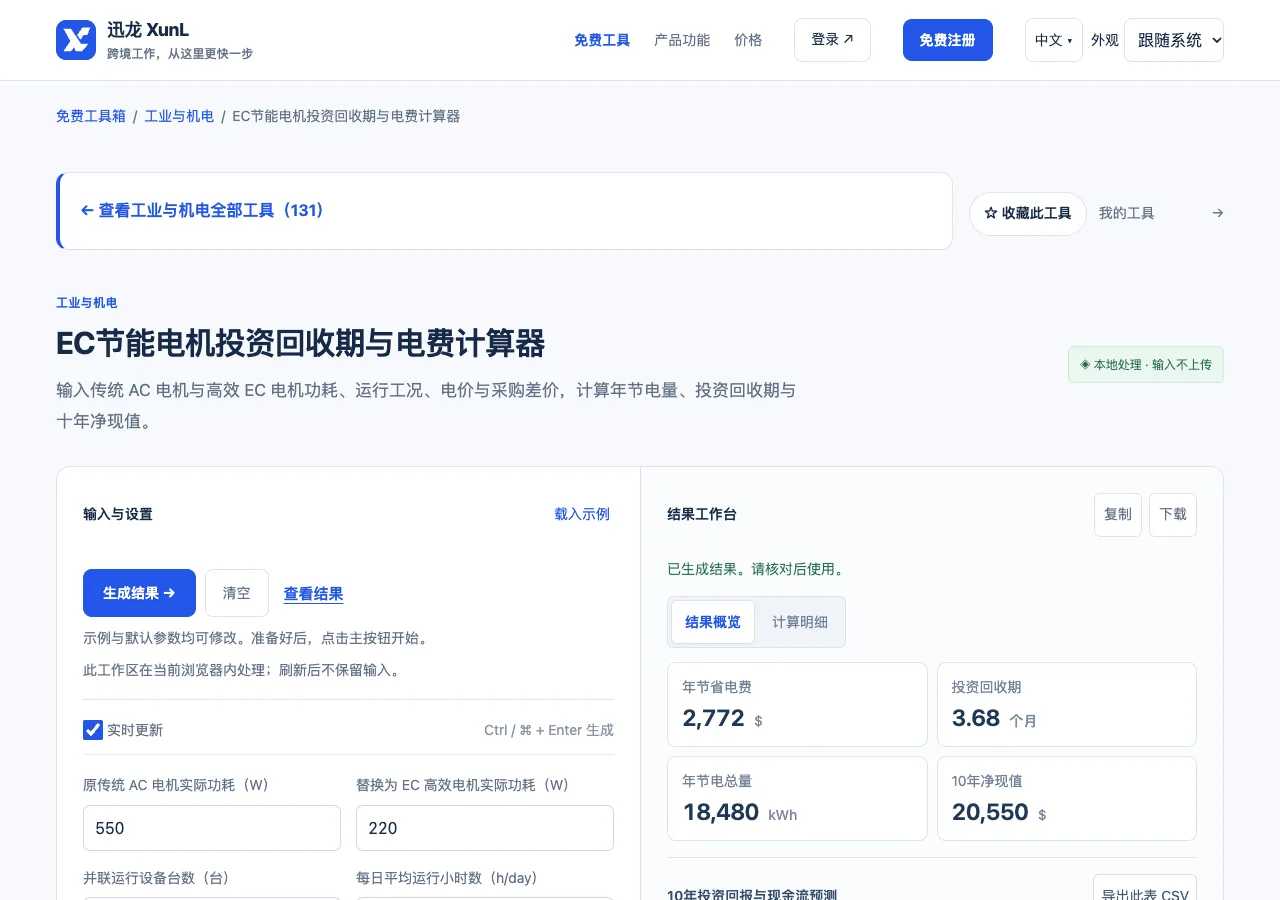Click the 年节省电费 value 2,772
Image resolution: width=1280 pixels, height=900 pixels.
(714, 718)
